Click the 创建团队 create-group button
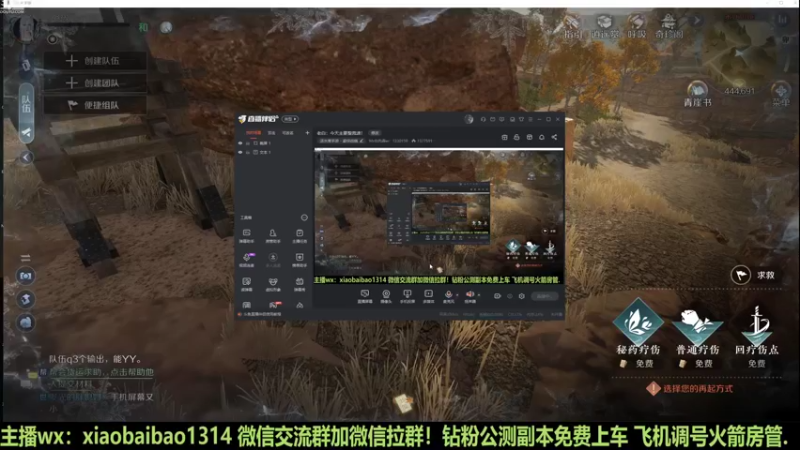Viewport: 800px width, 450px height. click(x=95, y=83)
